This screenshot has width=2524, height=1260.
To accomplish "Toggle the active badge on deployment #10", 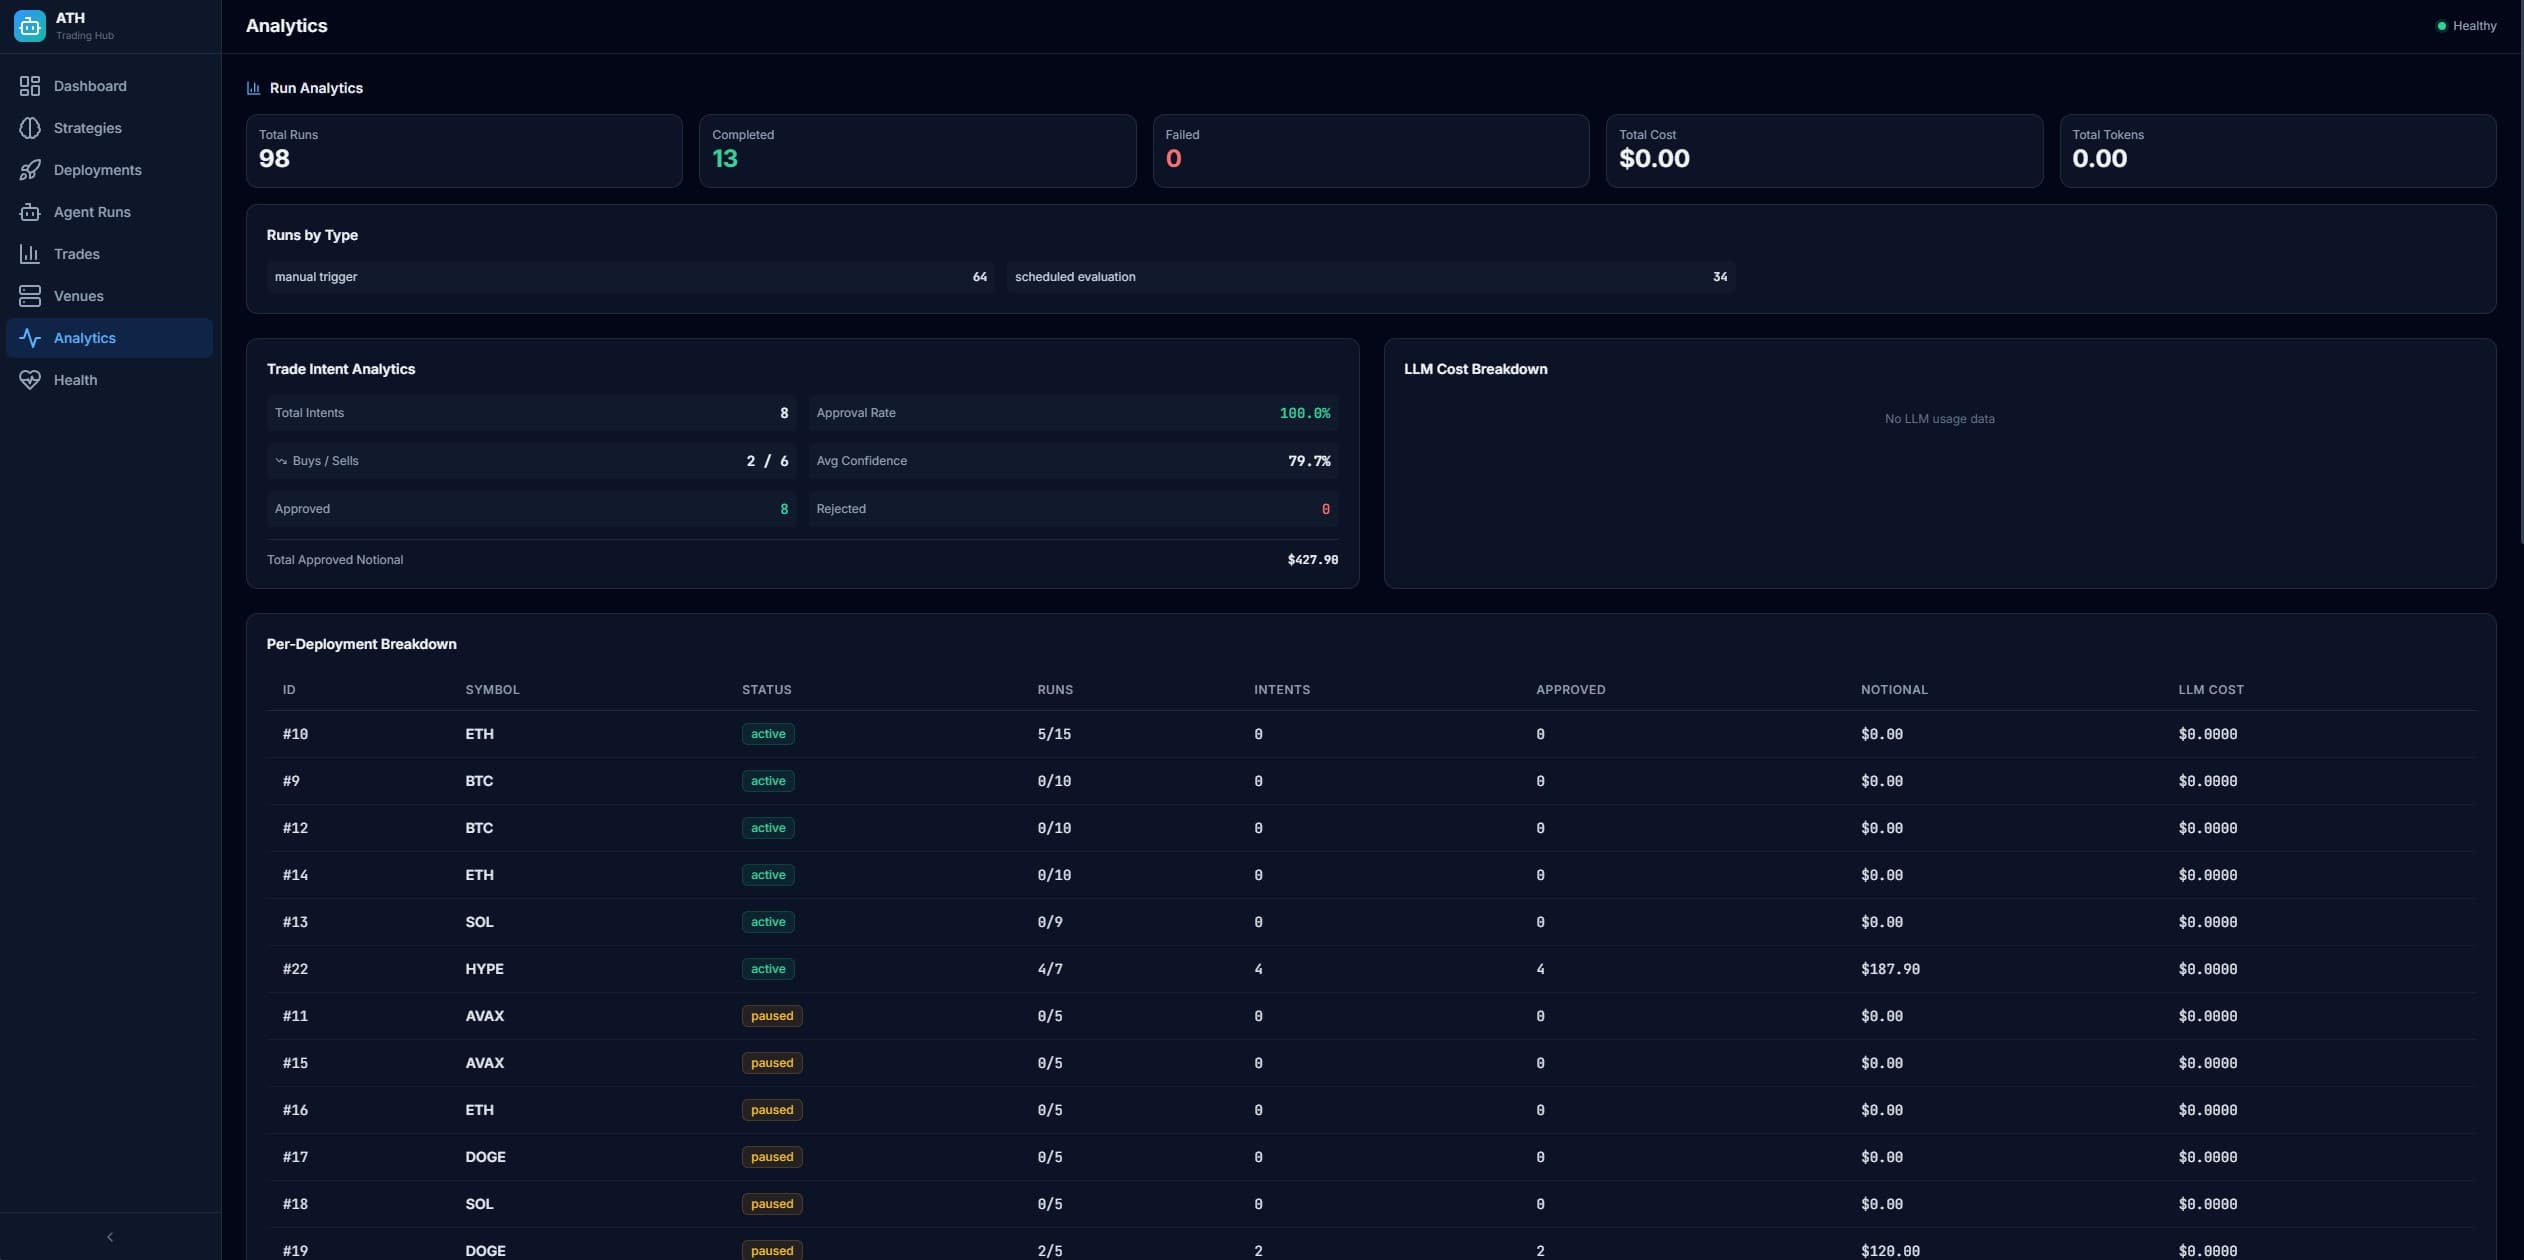I will pyautogui.click(x=768, y=733).
